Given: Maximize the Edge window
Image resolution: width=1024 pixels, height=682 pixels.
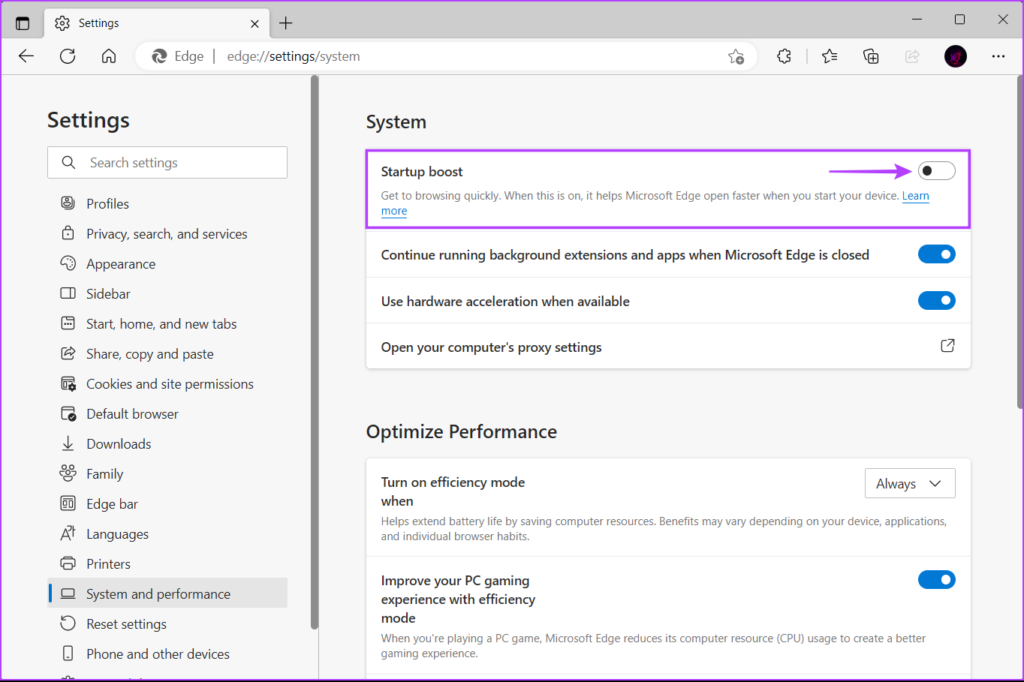Looking at the screenshot, I should [x=959, y=20].
